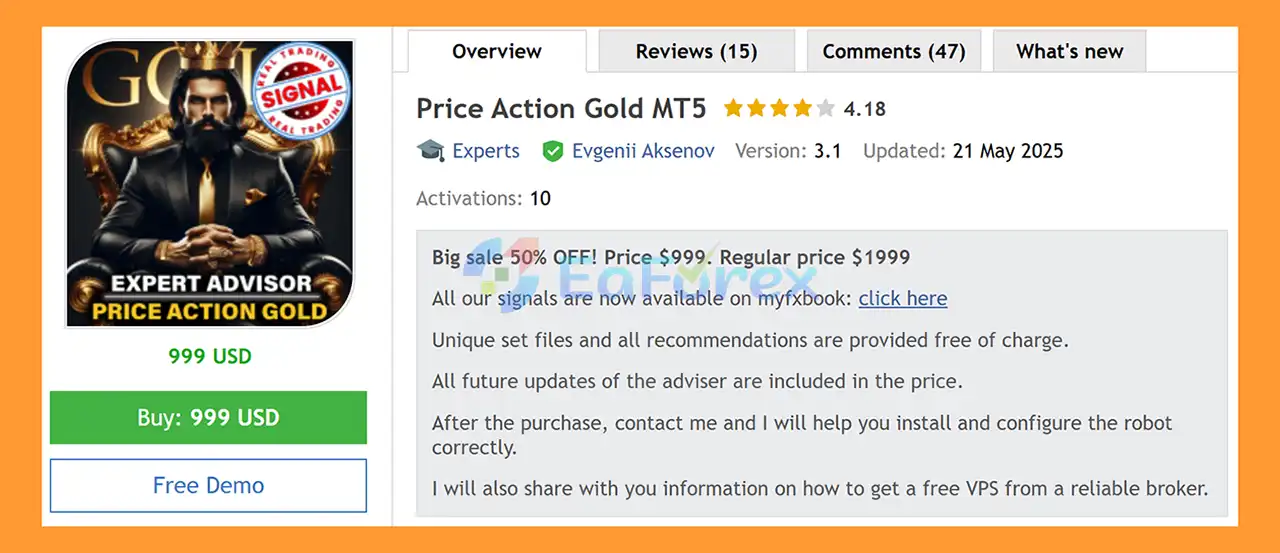Image resolution: width=1280 pixels, height=553 pixels.
Task: Click the 4.18 rating score
Action: (865, 109)
